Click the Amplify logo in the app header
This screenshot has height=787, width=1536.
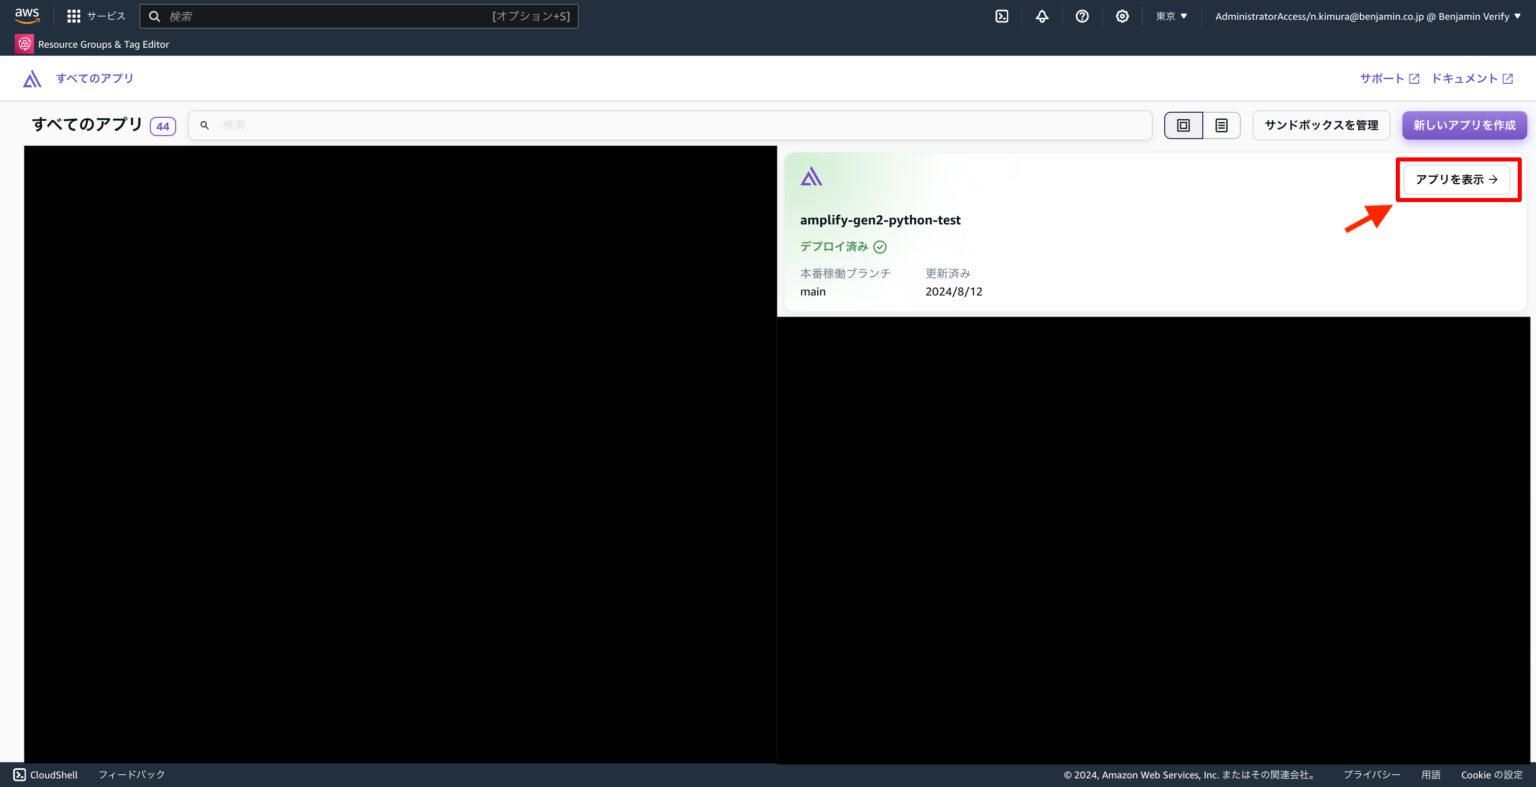tap(31, 78)
